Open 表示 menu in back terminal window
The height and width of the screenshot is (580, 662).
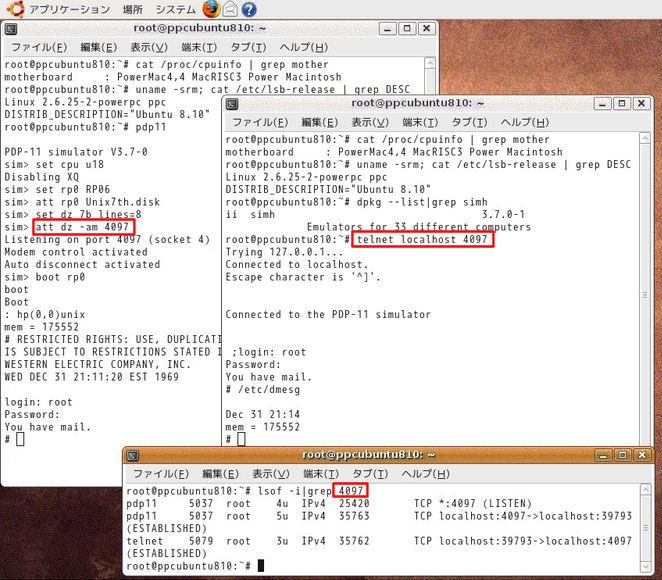(x=149, y=47)
